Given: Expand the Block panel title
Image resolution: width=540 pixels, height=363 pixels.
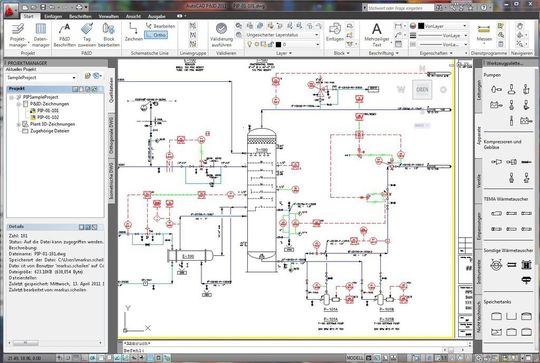Looking at the screenshot, I should [341, 53].
